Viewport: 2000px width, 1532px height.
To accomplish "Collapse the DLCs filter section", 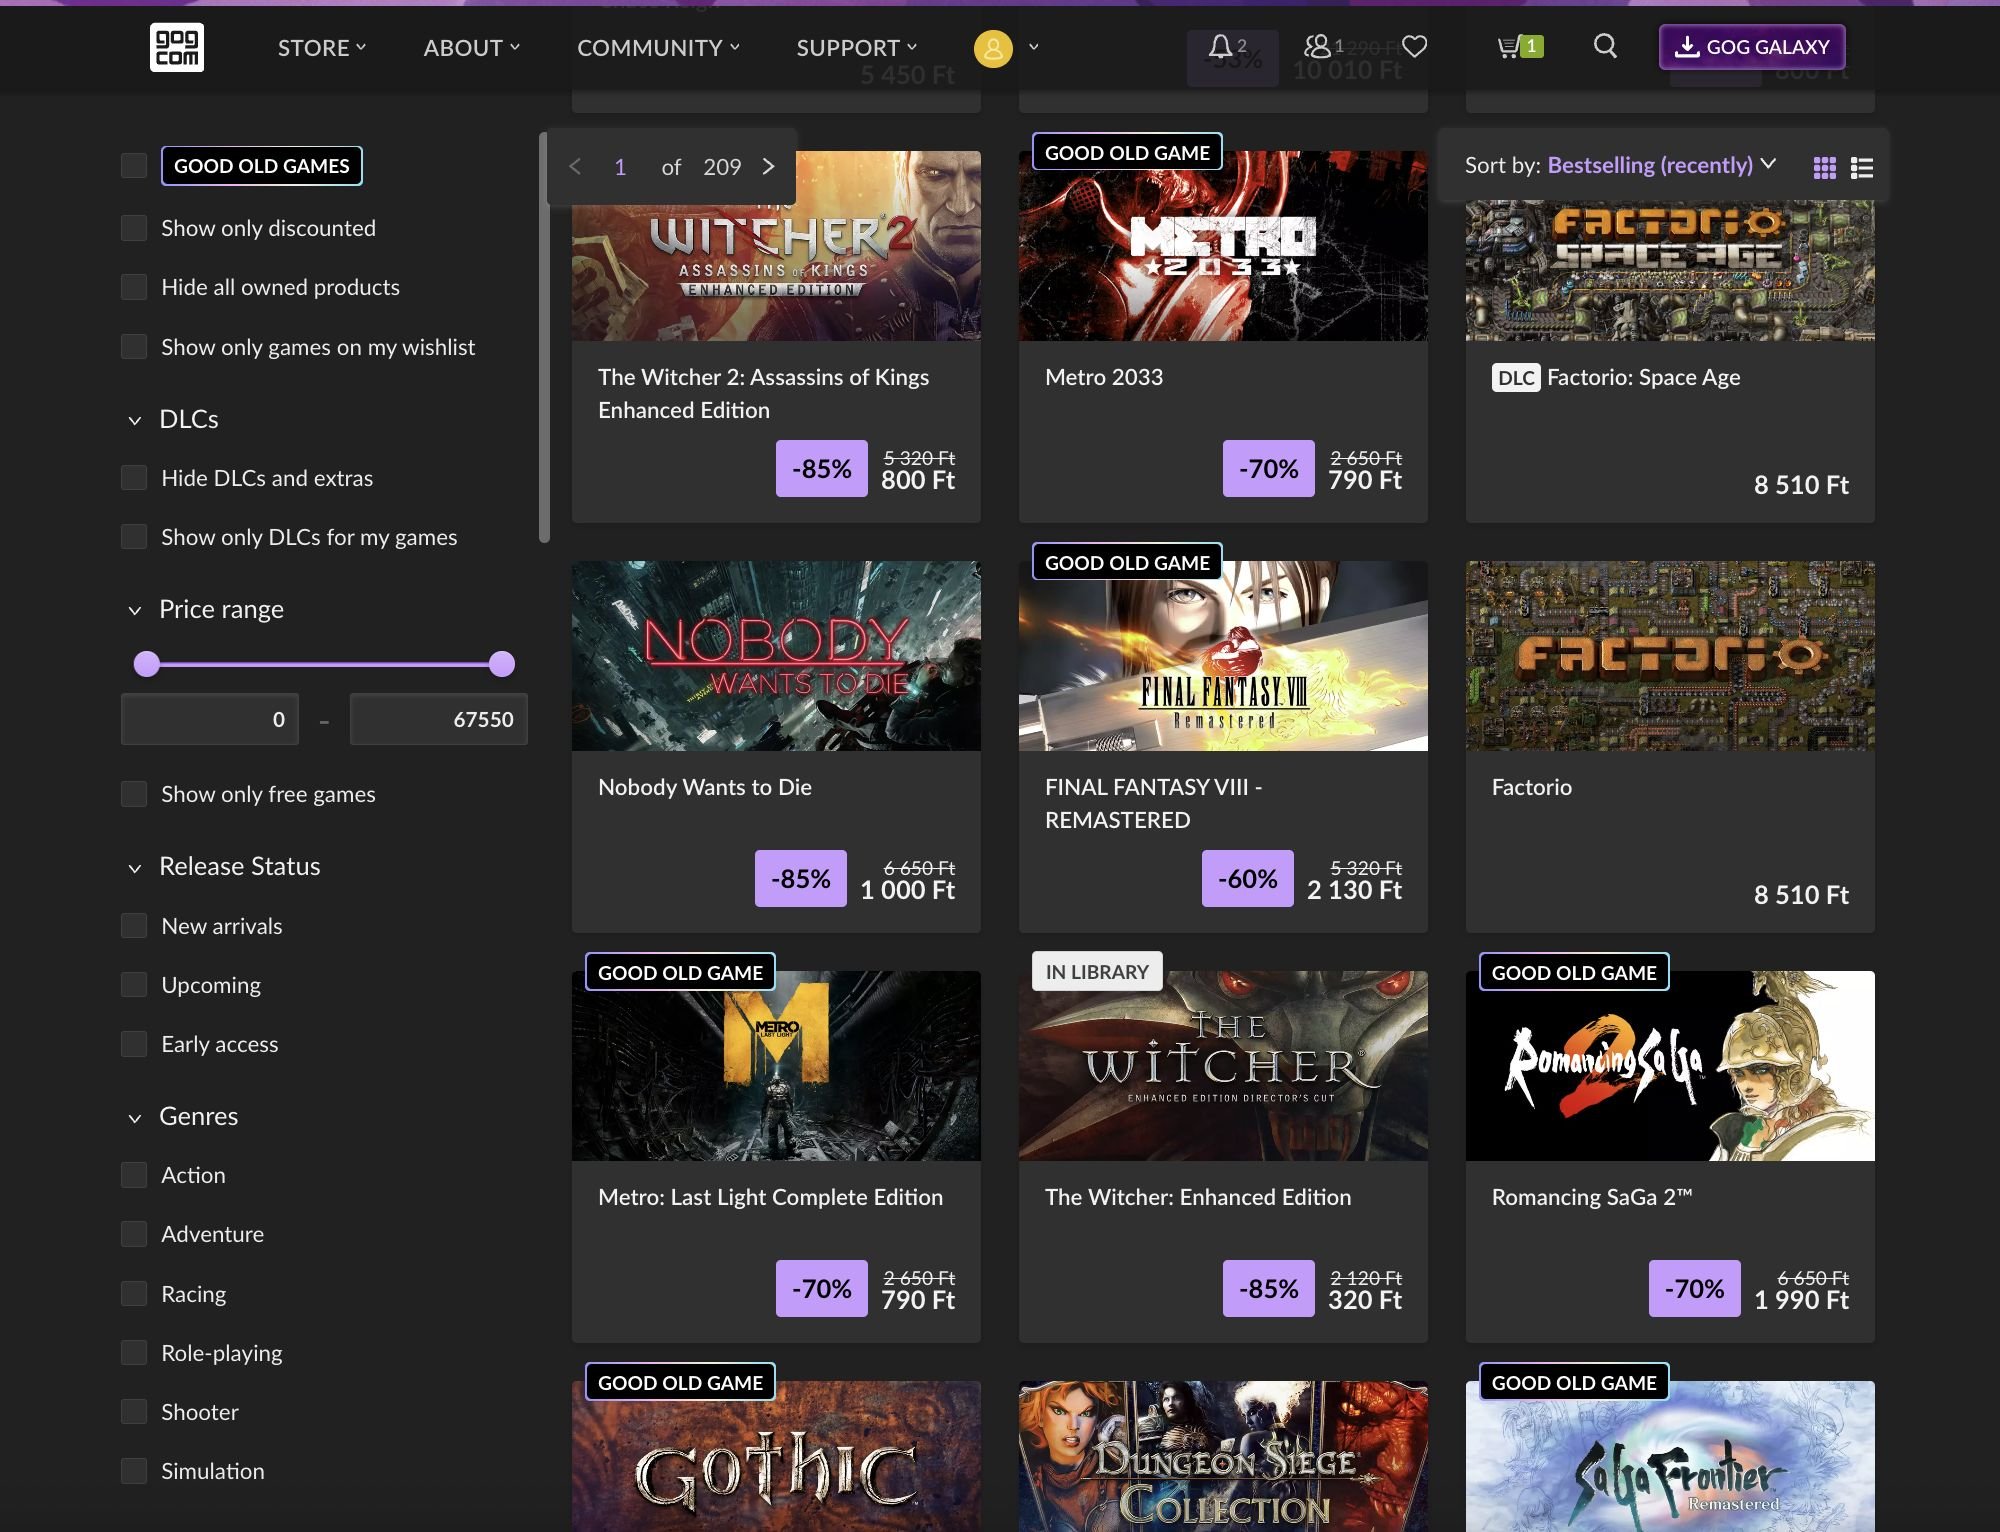I will click(135, 420).
